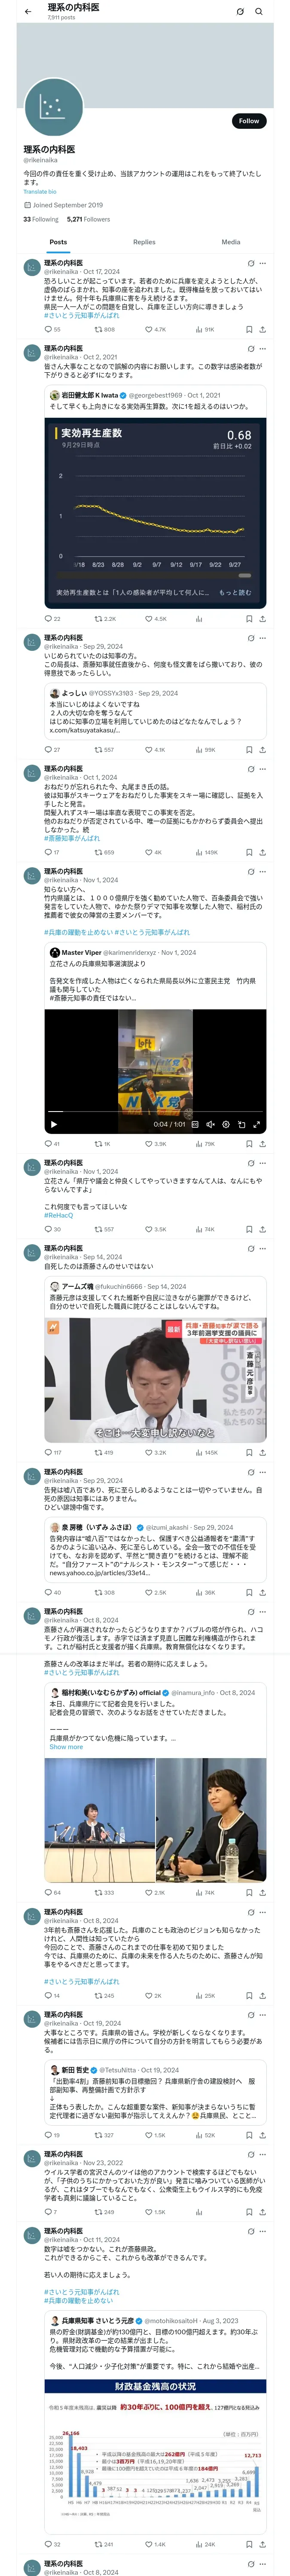Repost the Sep 14, 2024 post

[x=103, y=1452]
